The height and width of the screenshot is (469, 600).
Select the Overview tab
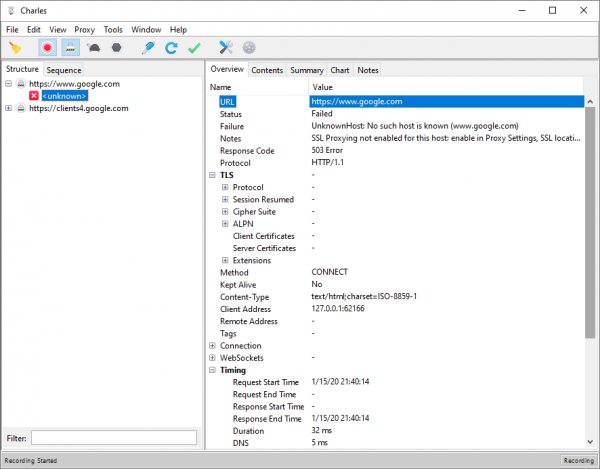tap(227, 69)
